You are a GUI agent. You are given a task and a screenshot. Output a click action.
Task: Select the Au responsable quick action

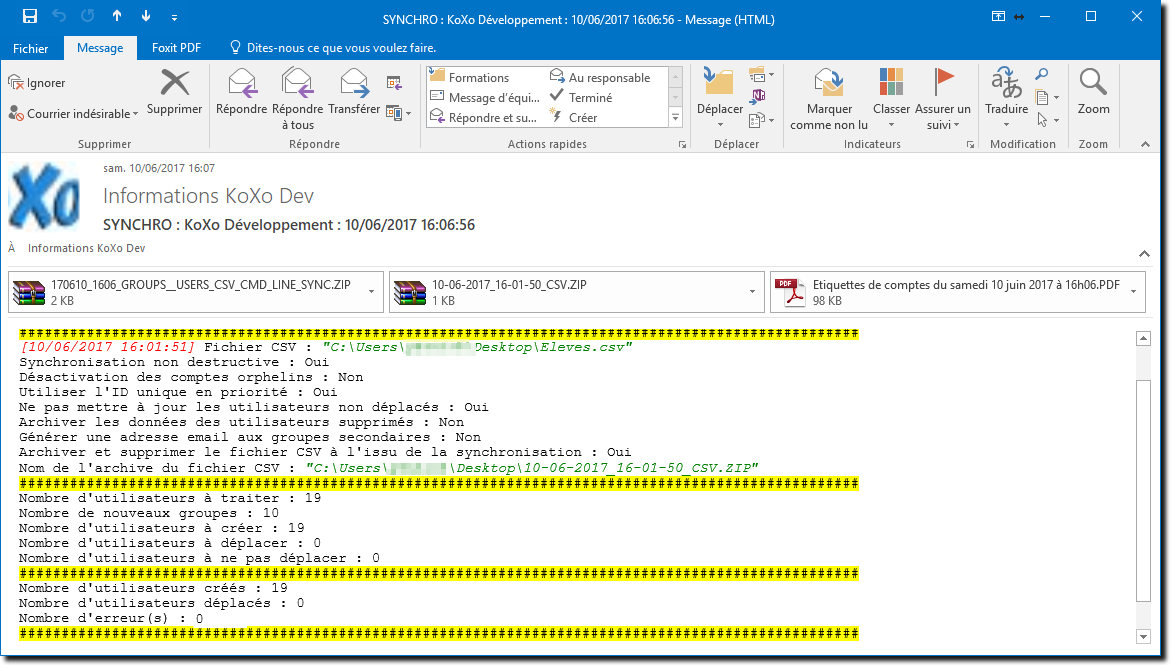coord(600,78)
